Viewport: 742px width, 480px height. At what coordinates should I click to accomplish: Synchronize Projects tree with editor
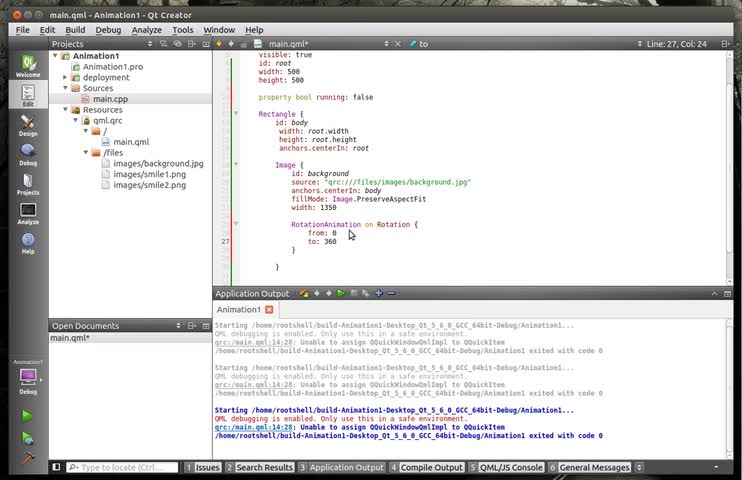(177, 44)
